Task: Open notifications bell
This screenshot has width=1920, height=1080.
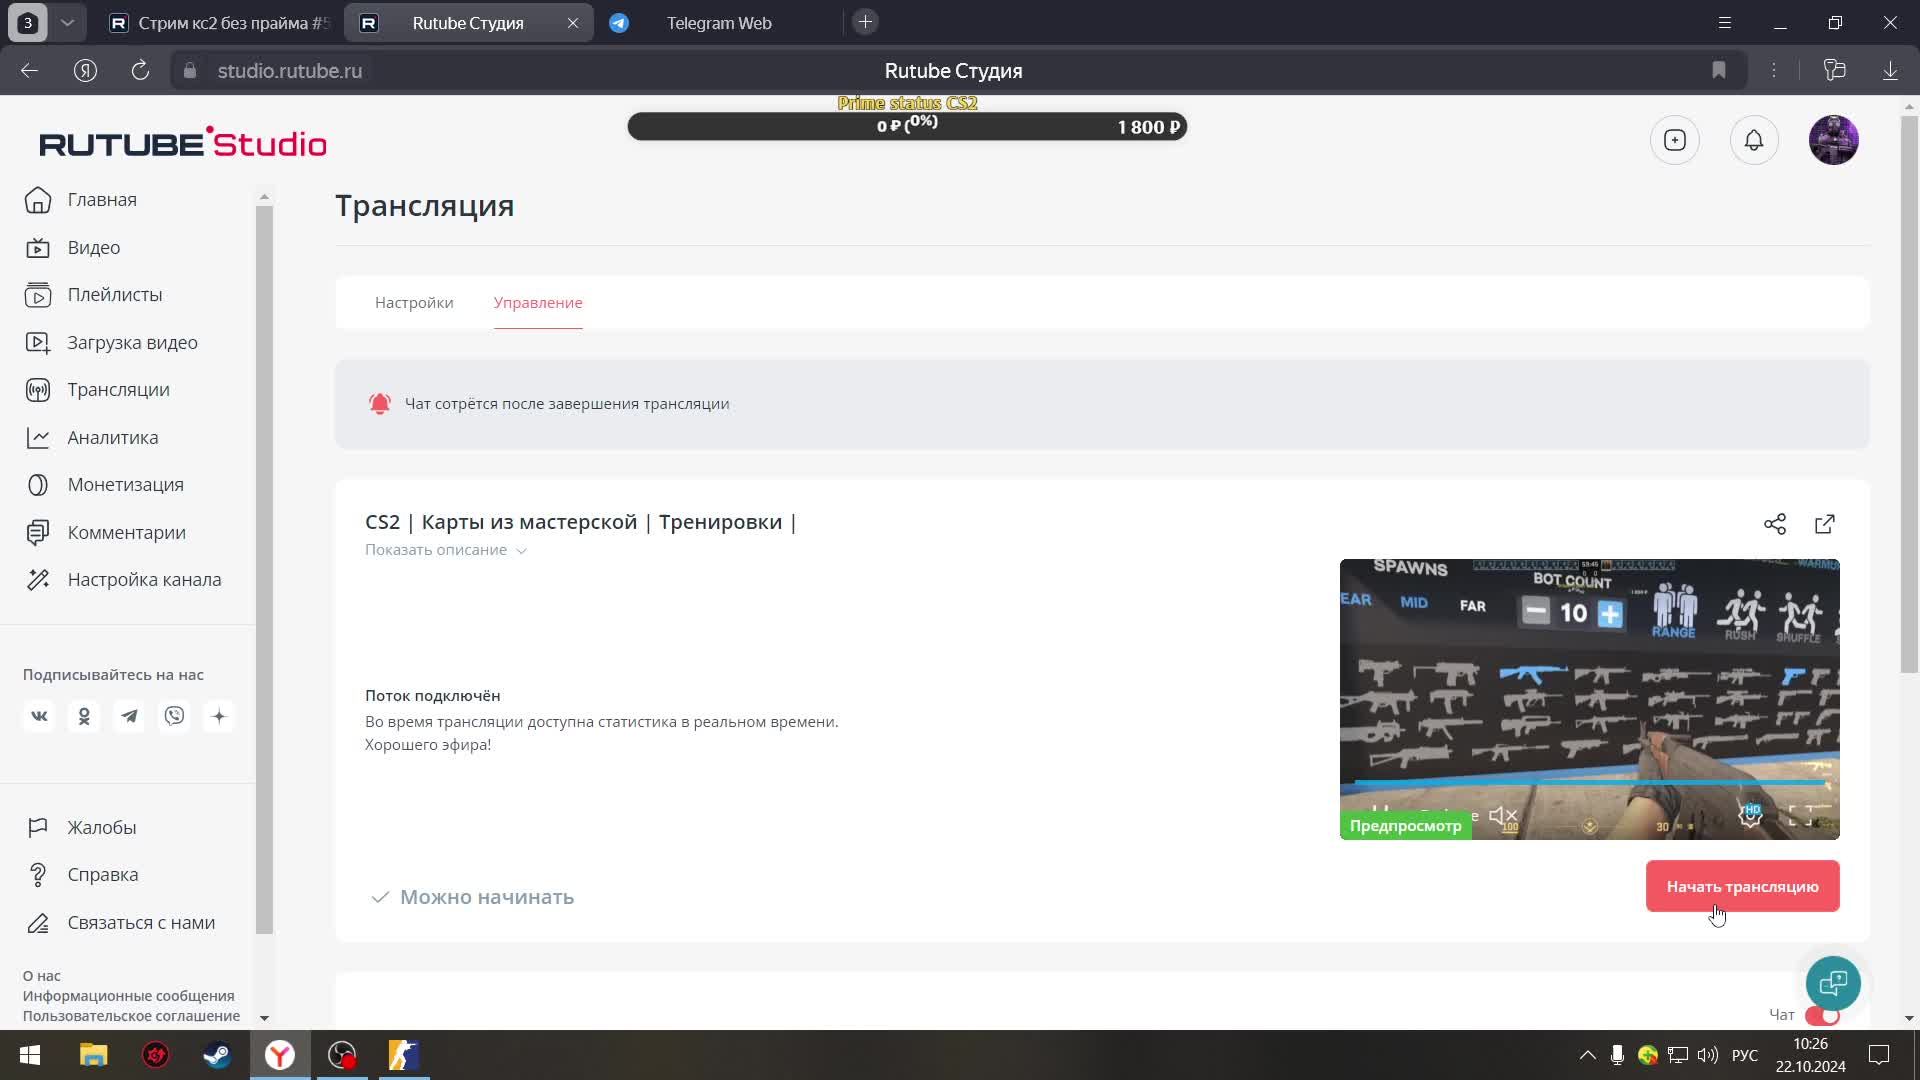Action: pyautogui.click(x=1754, y=140)
